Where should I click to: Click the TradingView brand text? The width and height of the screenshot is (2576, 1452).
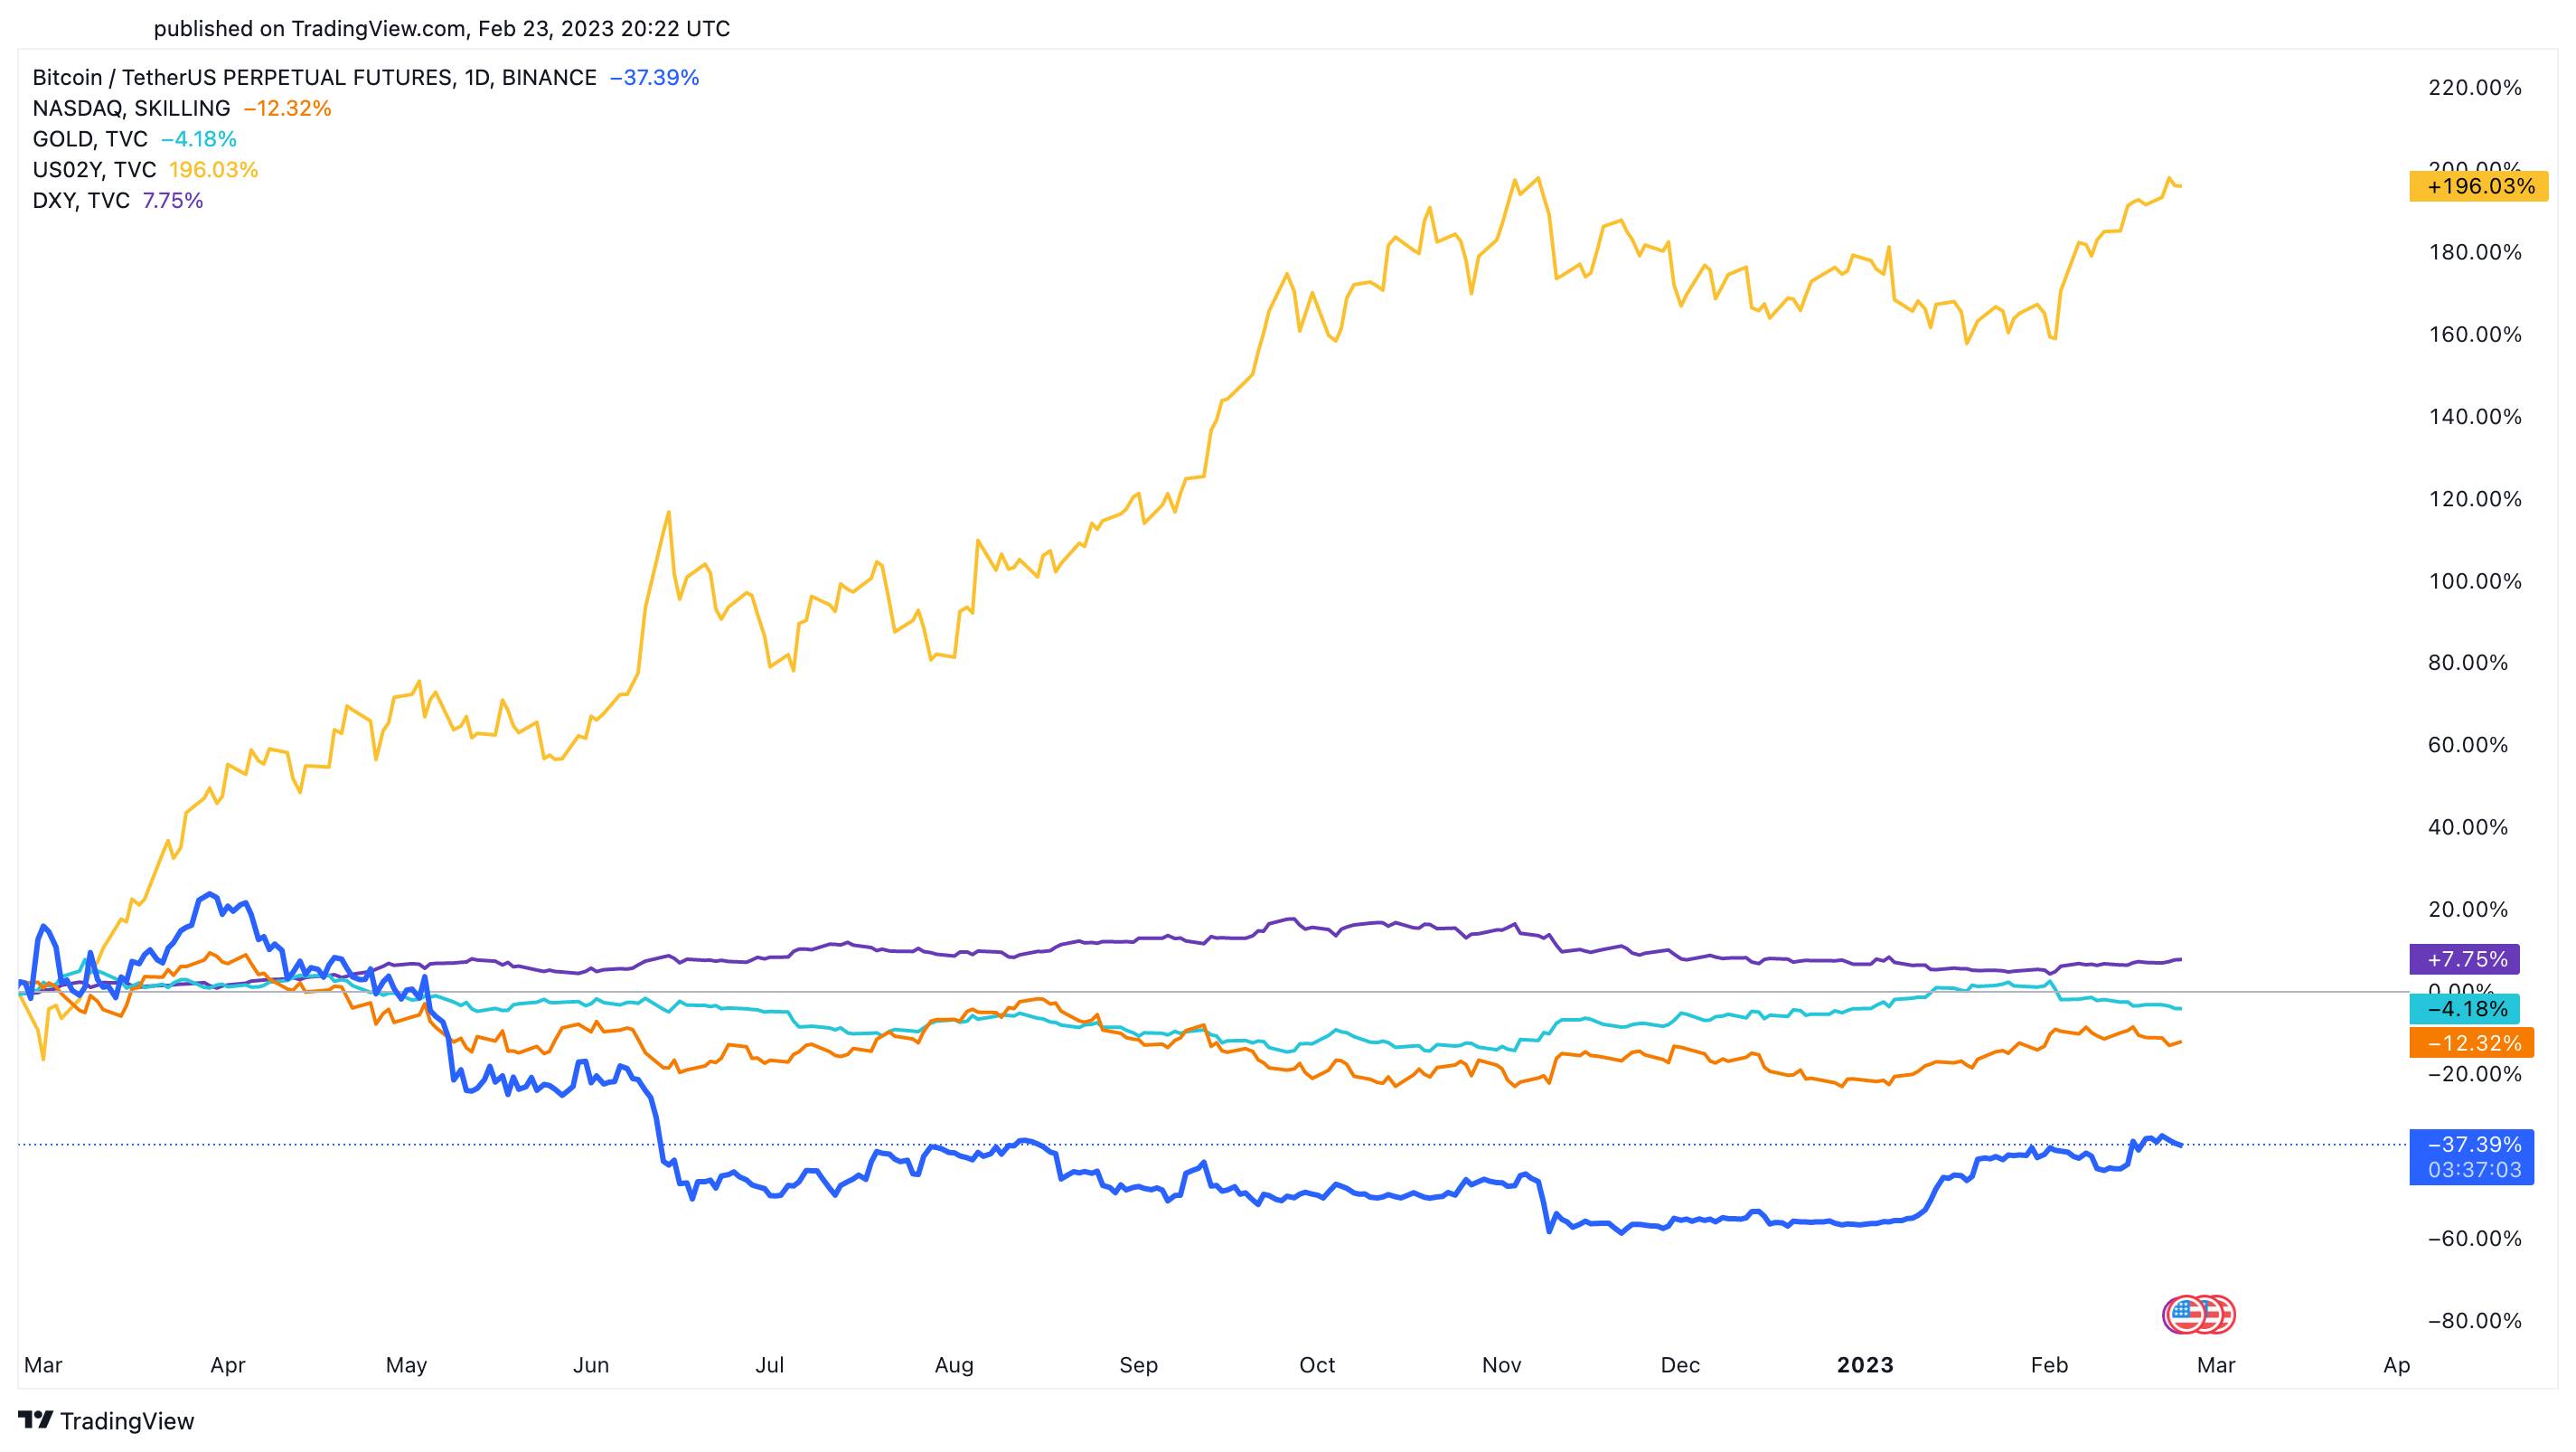point(127,1421)
